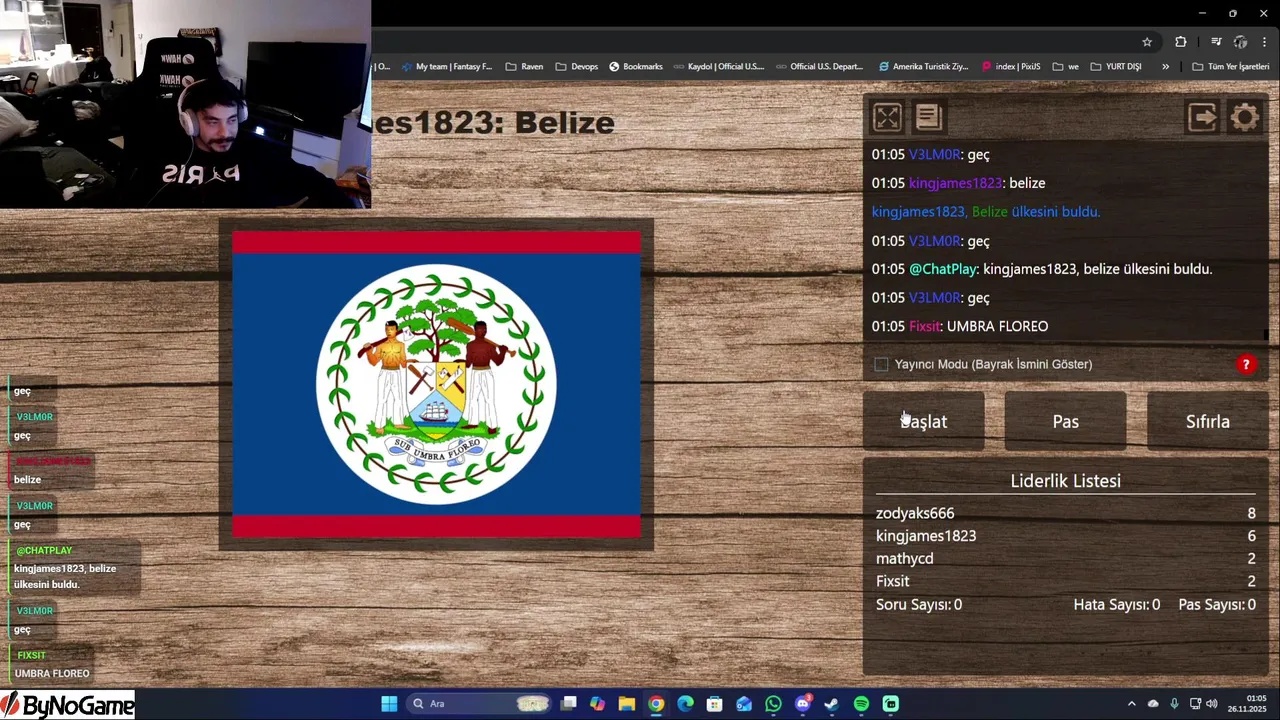
Task: Click the @ChatPlay chat message
Action: click(x=1041, y=269)
